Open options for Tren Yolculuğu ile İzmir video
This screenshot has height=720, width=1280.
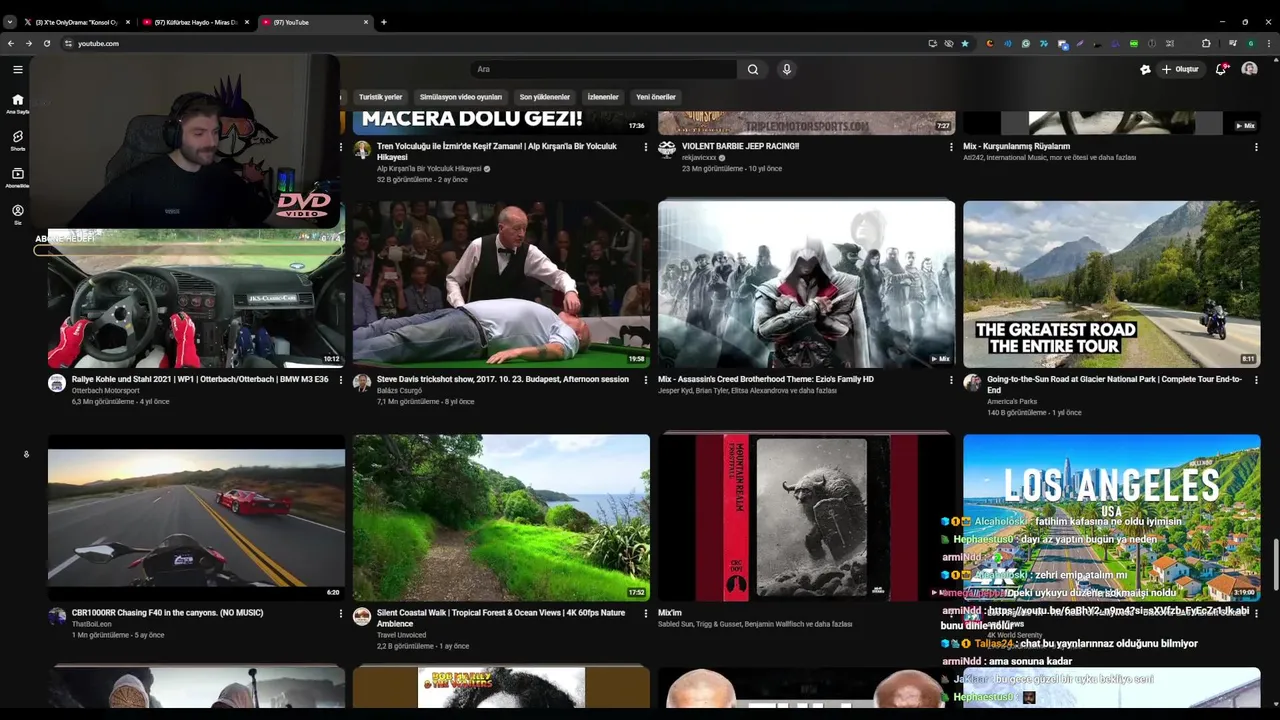[646, 147]
